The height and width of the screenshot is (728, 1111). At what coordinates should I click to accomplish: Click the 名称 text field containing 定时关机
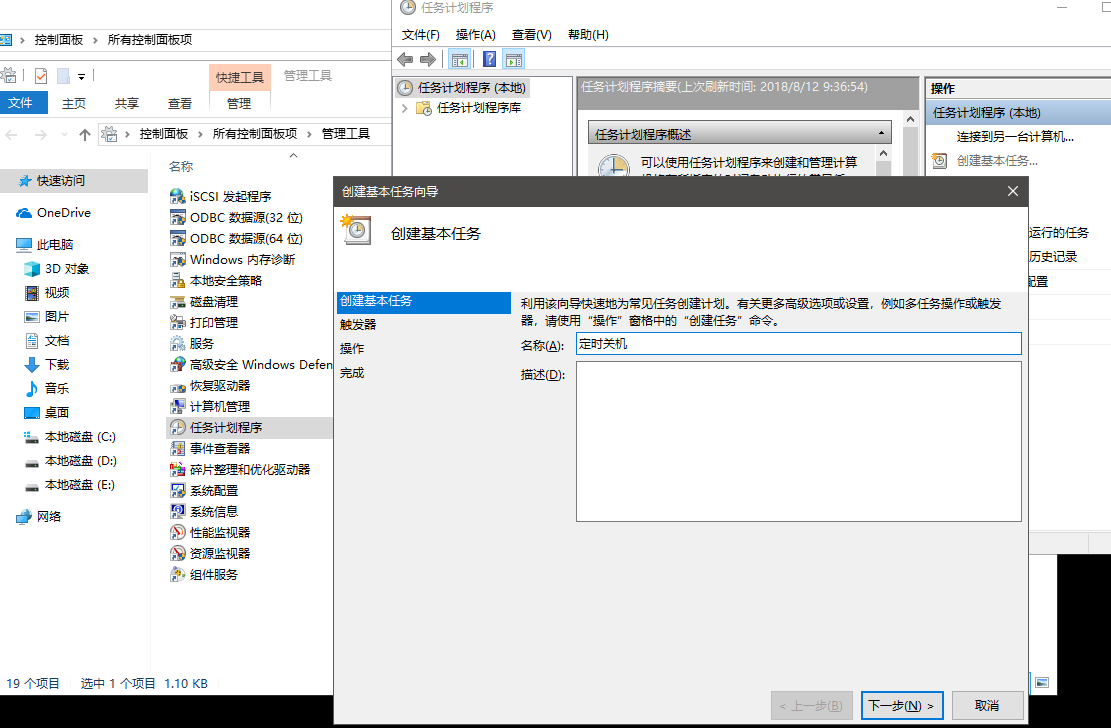click(x=799, y=344)
